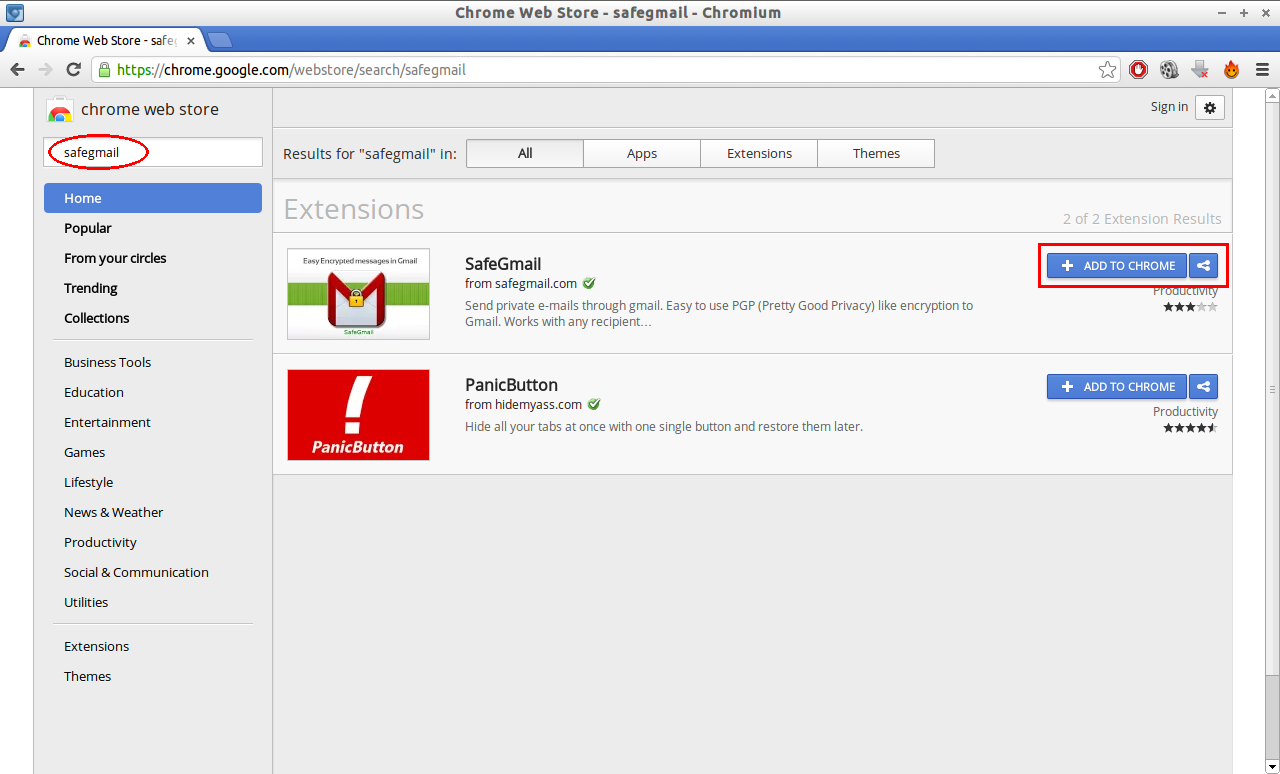Open the Chromium hamburger menu
The width and height of the screenshot is (1280, 774).
coord(1262,70)
